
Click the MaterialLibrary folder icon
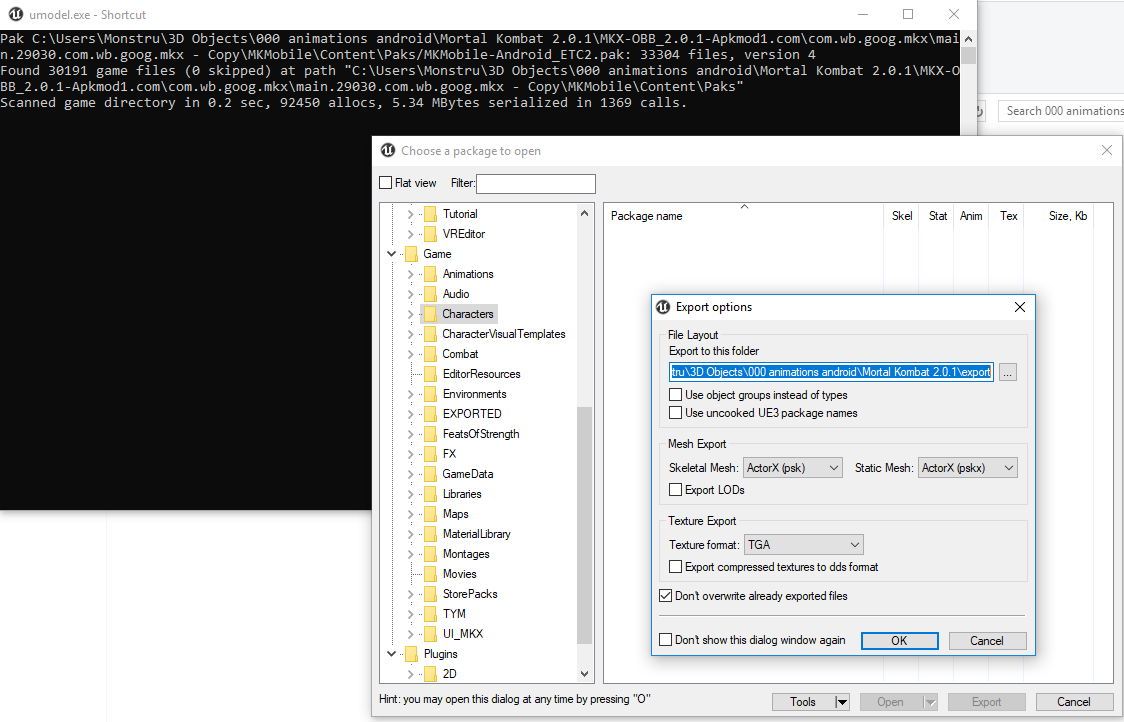[x=430, y=534]
